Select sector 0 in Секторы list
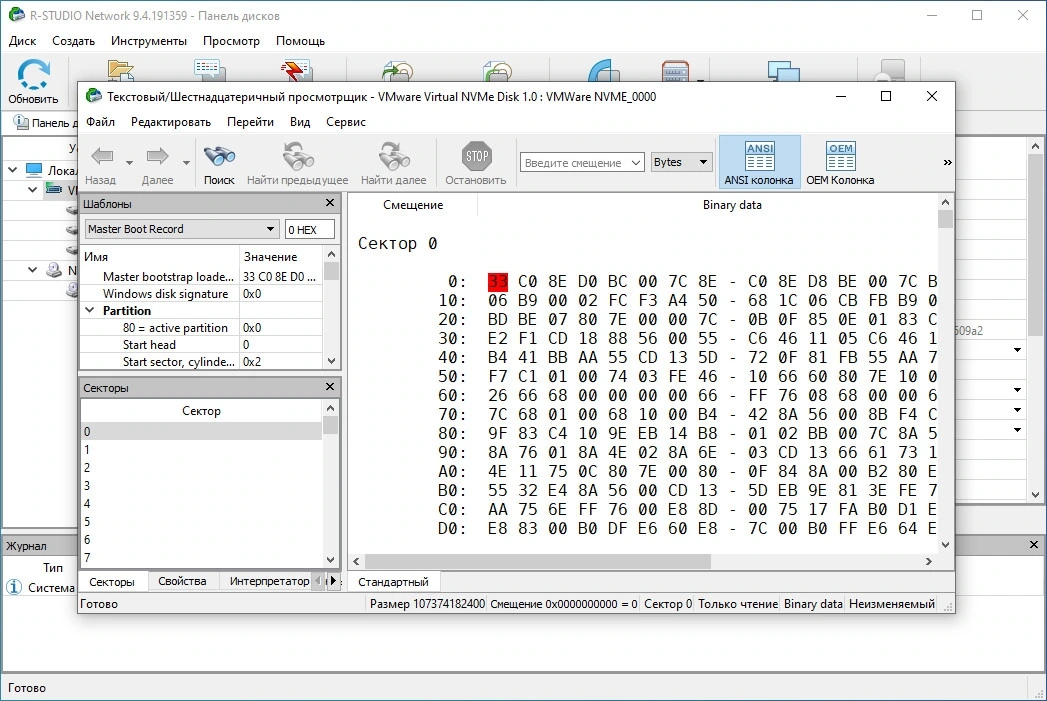 point(201,431)
